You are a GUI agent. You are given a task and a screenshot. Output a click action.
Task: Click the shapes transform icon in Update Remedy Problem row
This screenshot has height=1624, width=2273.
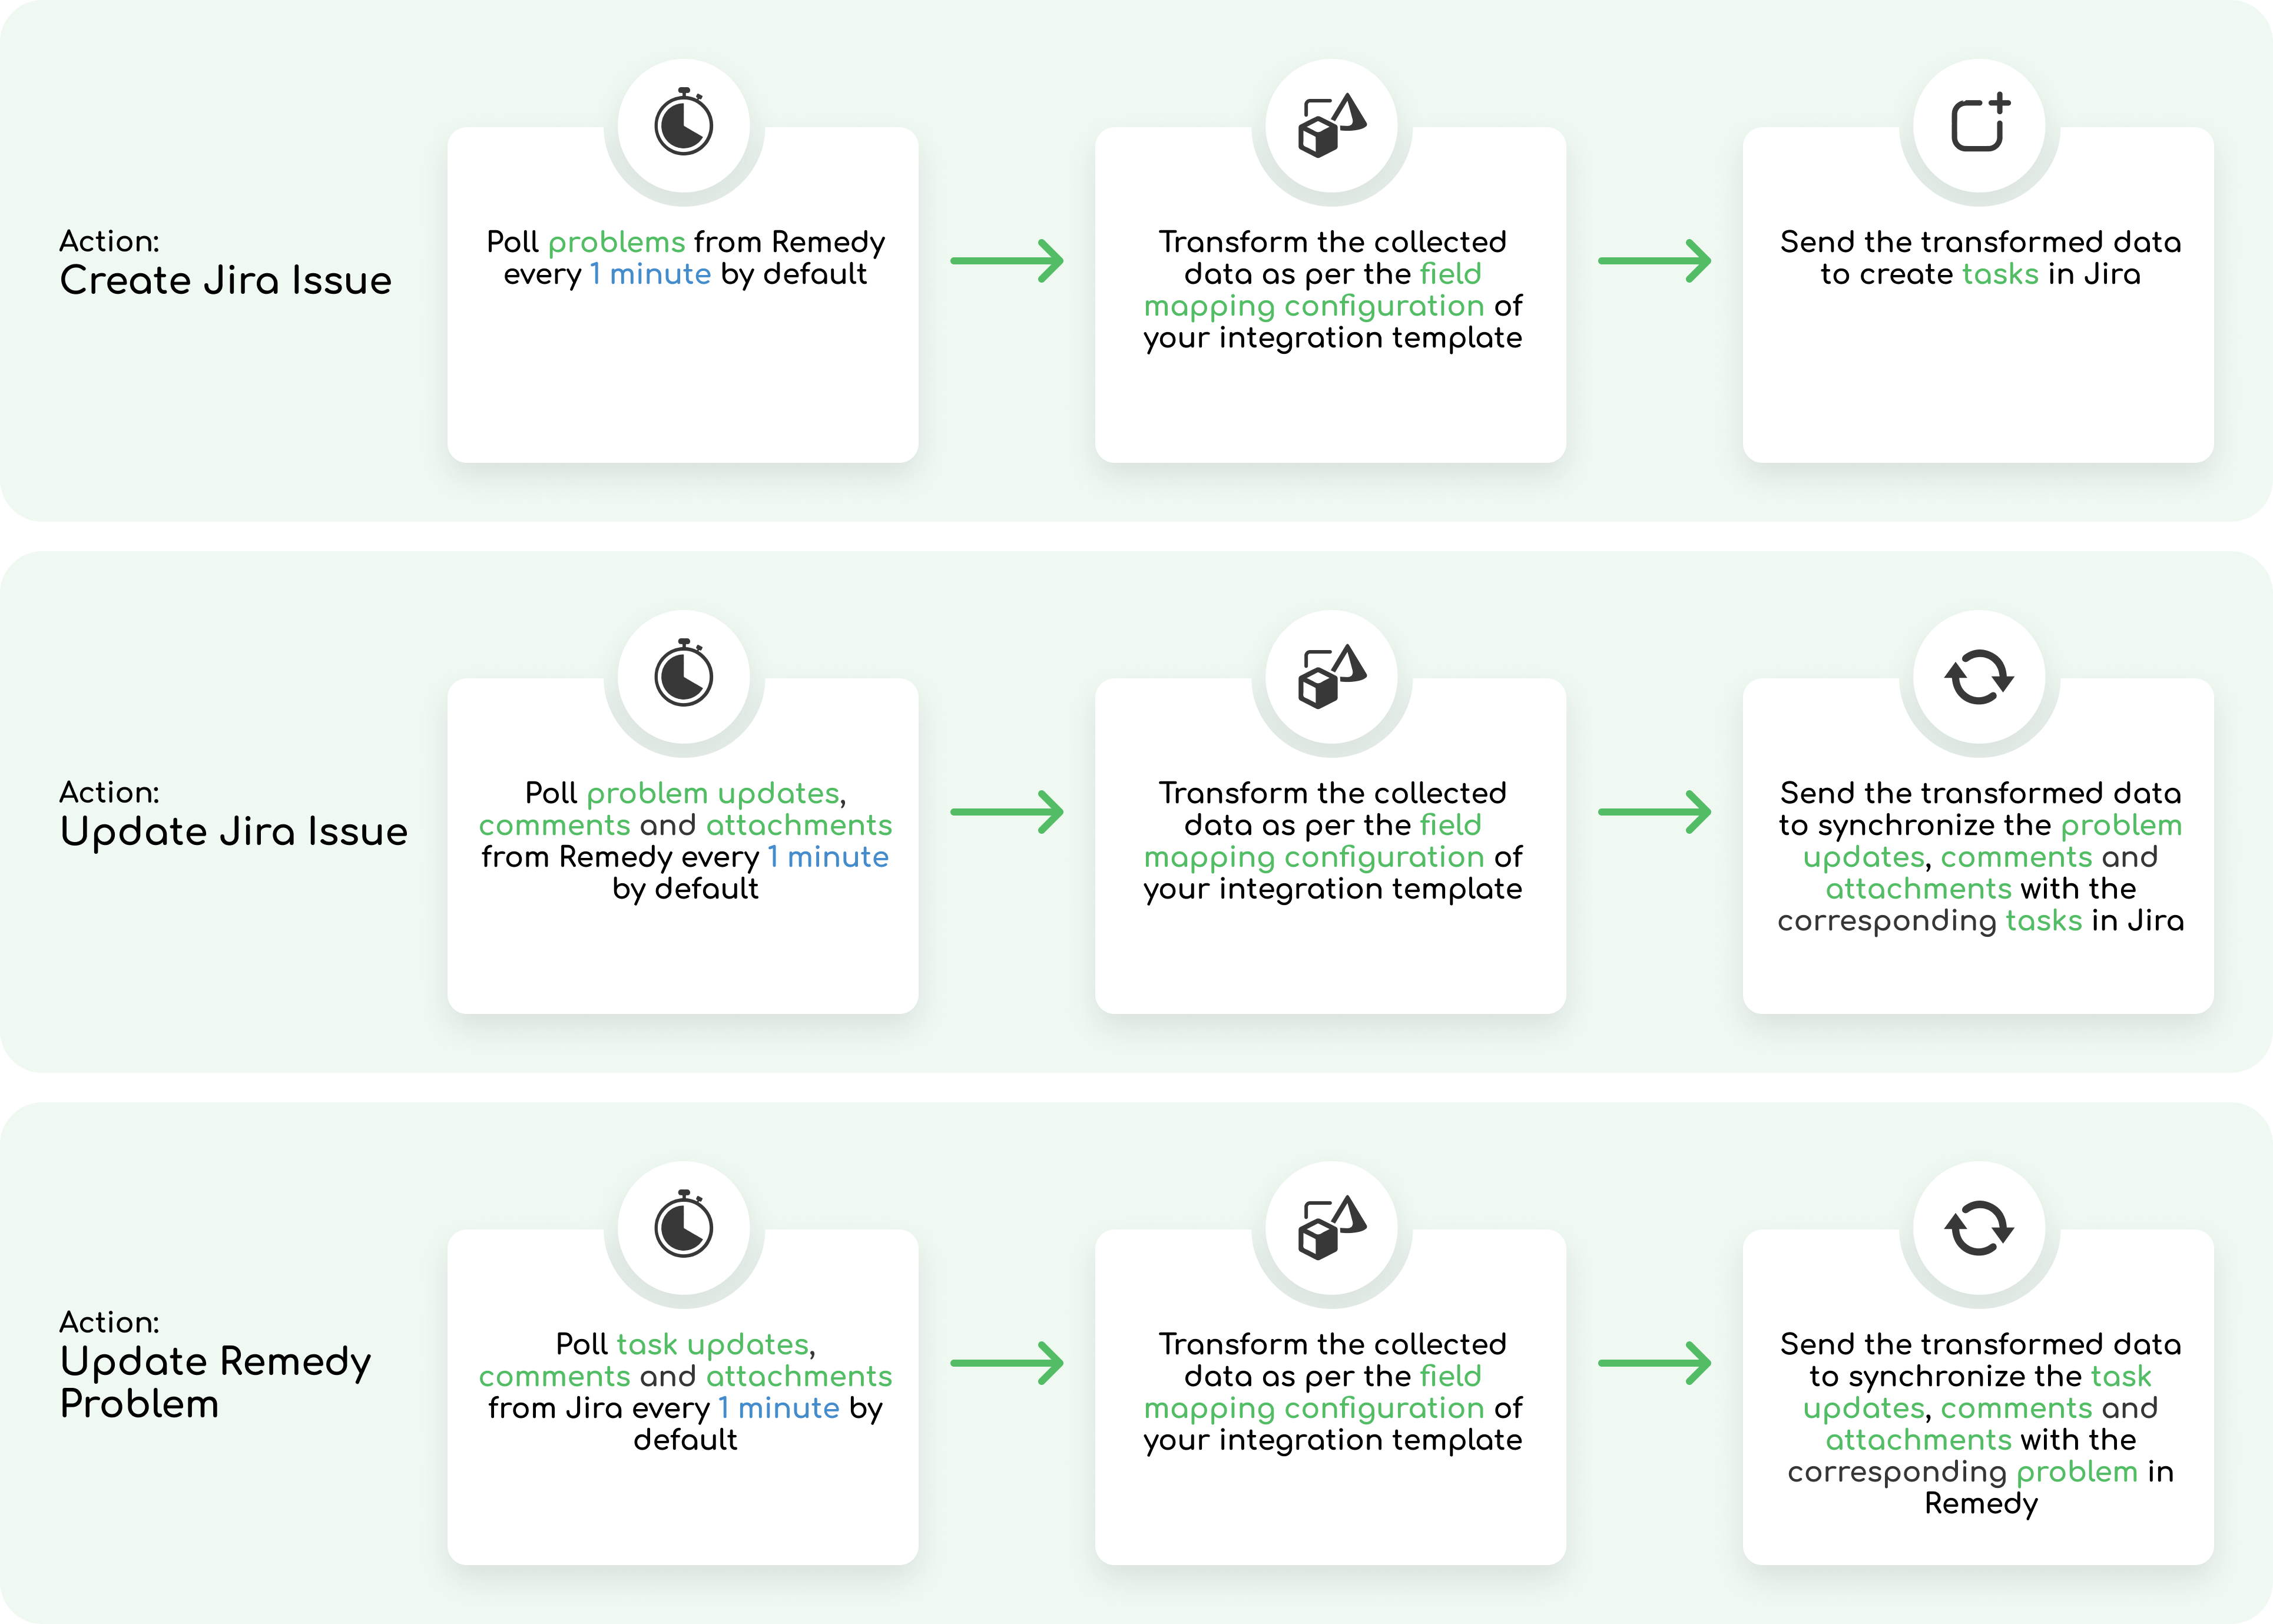coord(1331,1227)
